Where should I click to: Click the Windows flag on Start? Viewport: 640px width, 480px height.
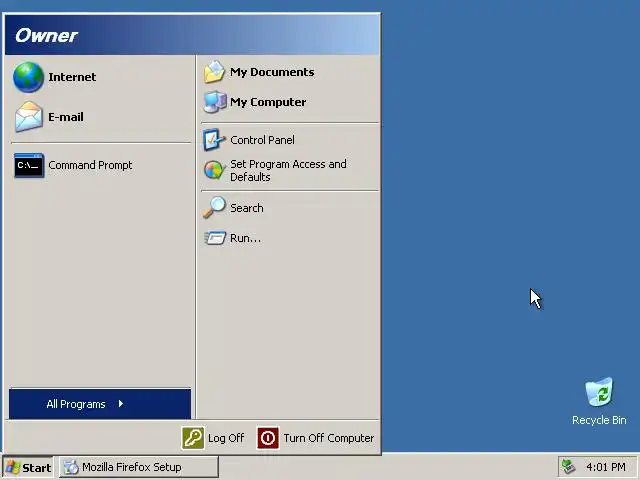coord(13,467)
